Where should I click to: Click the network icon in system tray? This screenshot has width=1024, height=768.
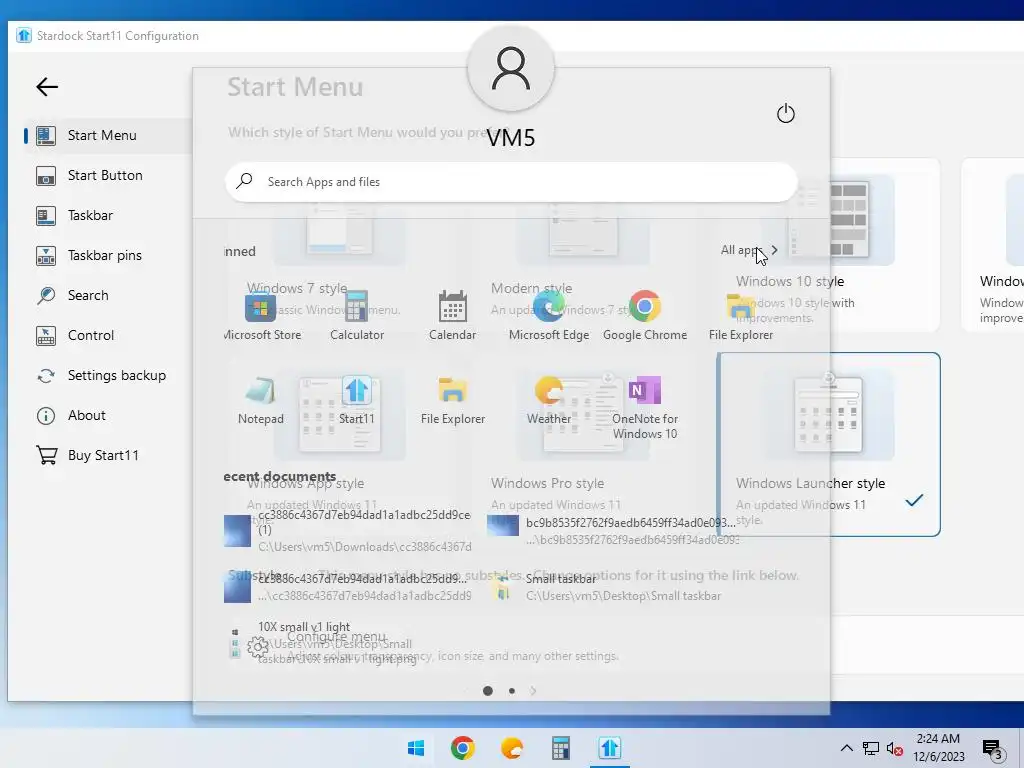[x=871, y=748]
